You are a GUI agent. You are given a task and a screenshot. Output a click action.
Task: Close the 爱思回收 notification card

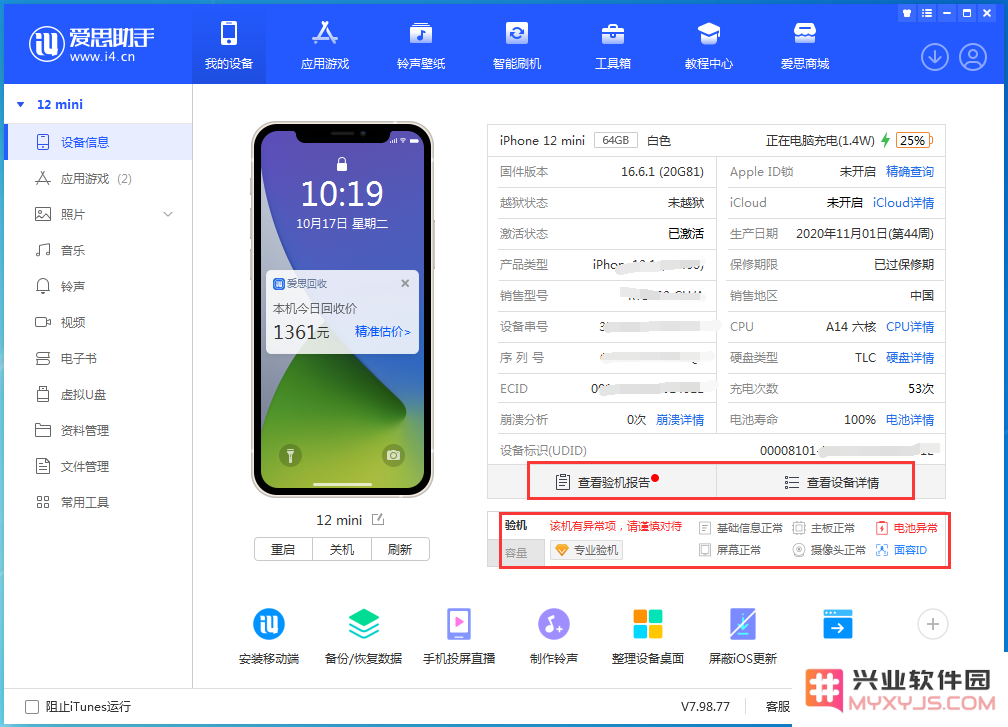point(405,283)
